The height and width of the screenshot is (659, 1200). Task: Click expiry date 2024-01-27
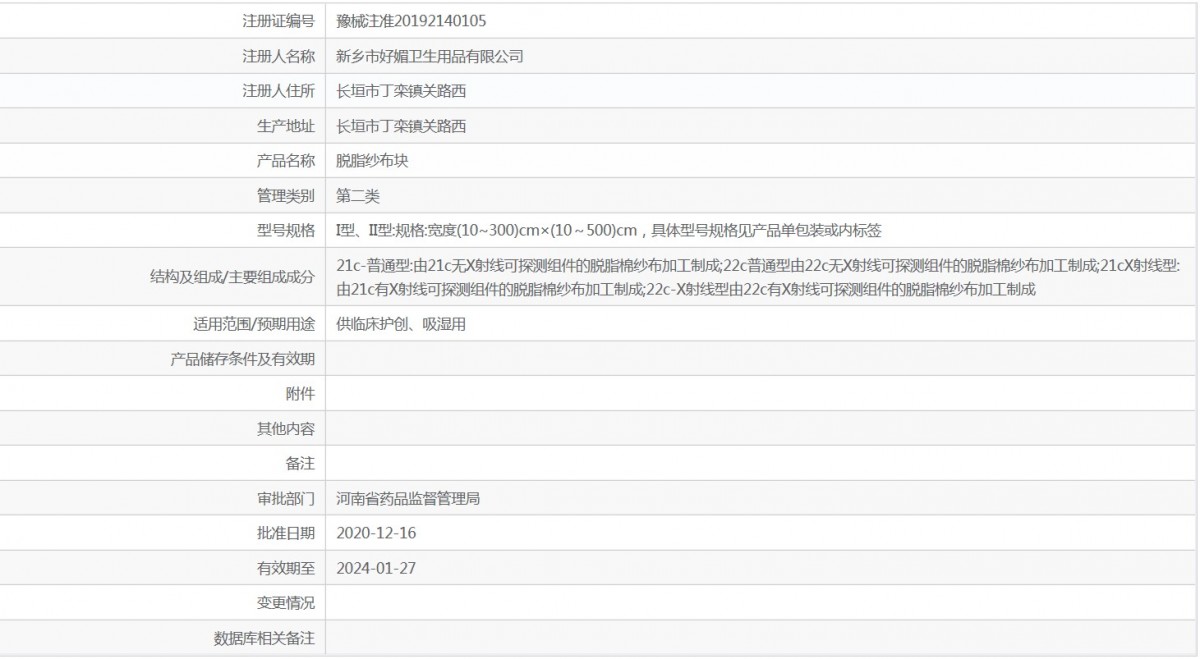coord(376,568)
